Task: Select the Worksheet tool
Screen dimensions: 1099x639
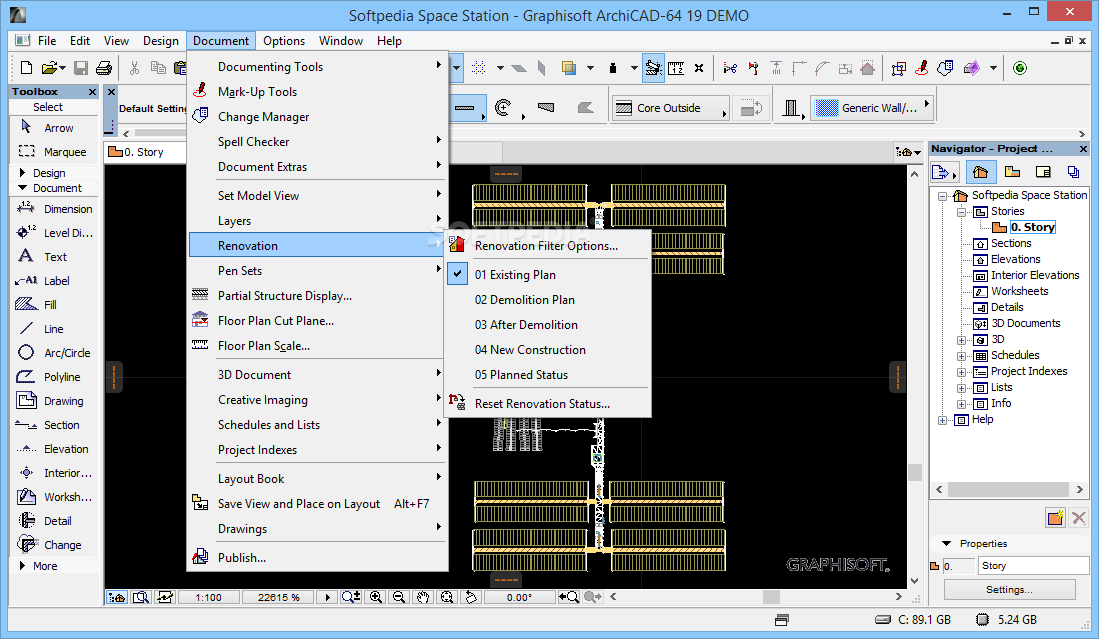Action: pos(55,497)
